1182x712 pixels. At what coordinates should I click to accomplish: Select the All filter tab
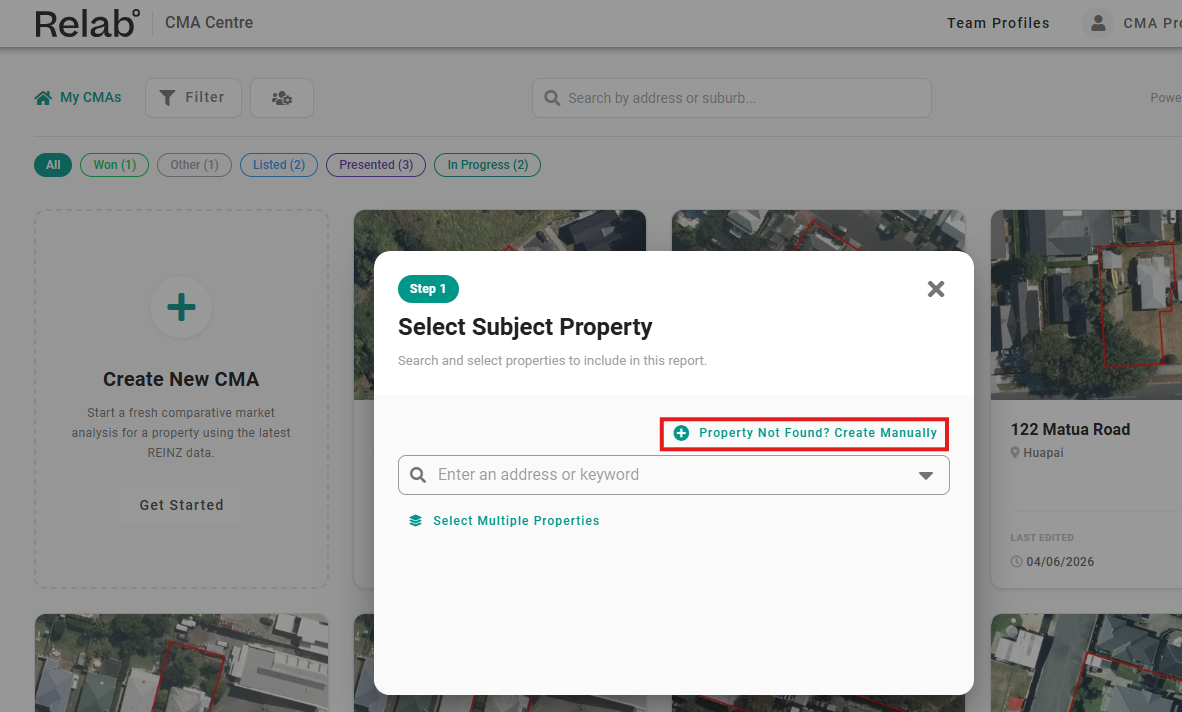[53, 165]
